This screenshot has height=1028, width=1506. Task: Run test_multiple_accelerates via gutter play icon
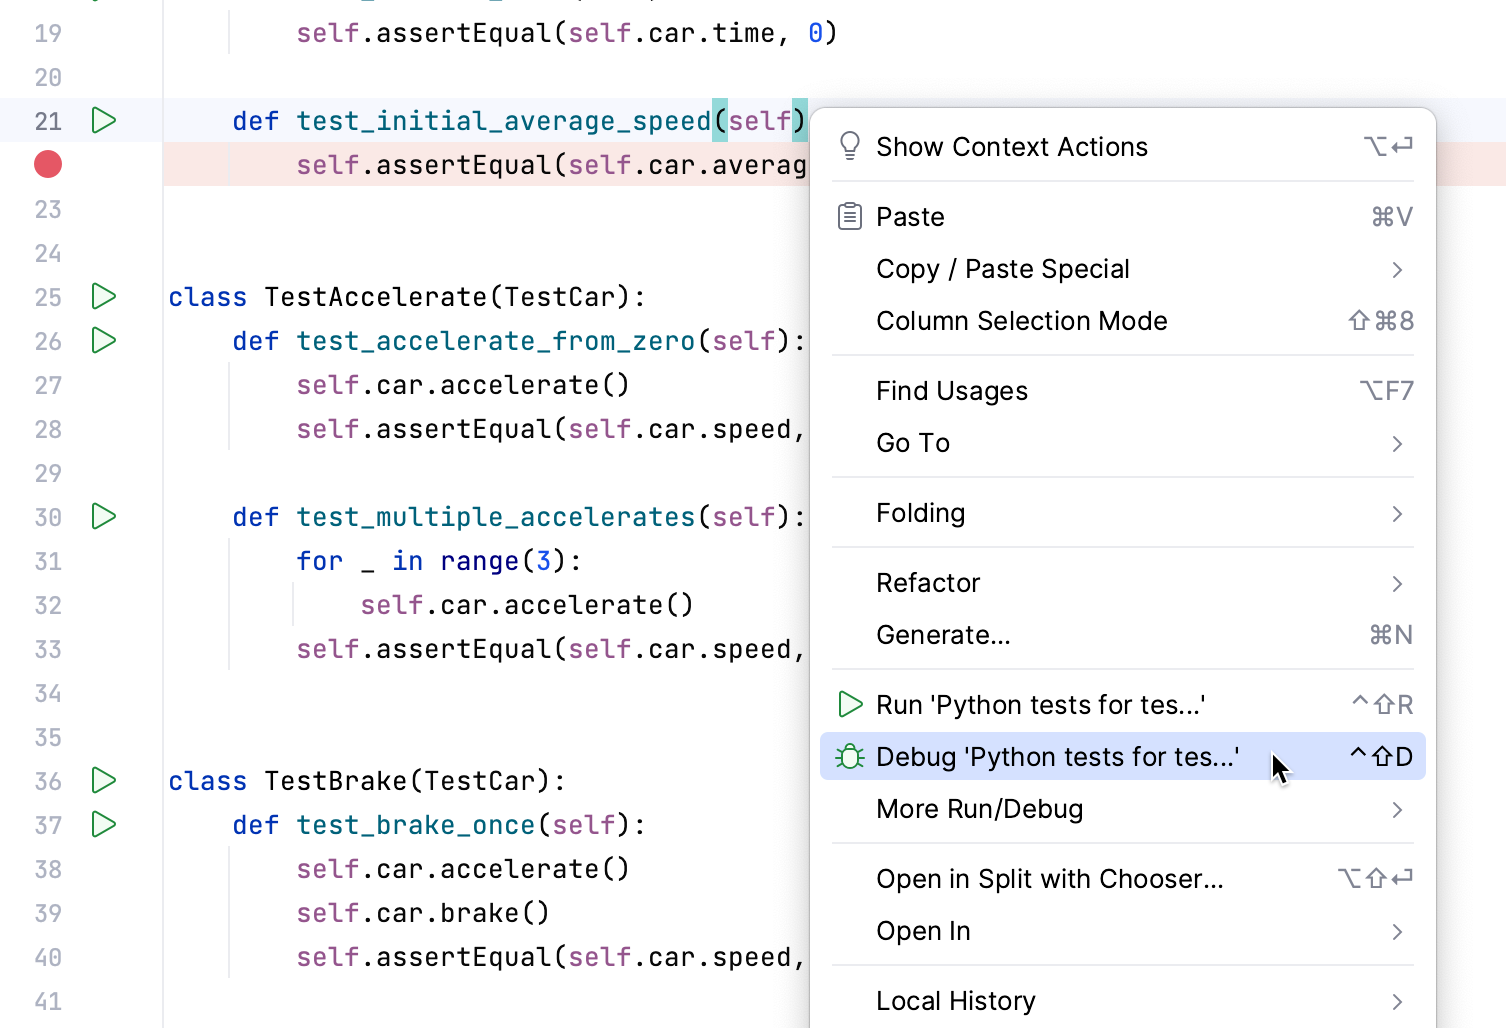(x=103, y=516)
